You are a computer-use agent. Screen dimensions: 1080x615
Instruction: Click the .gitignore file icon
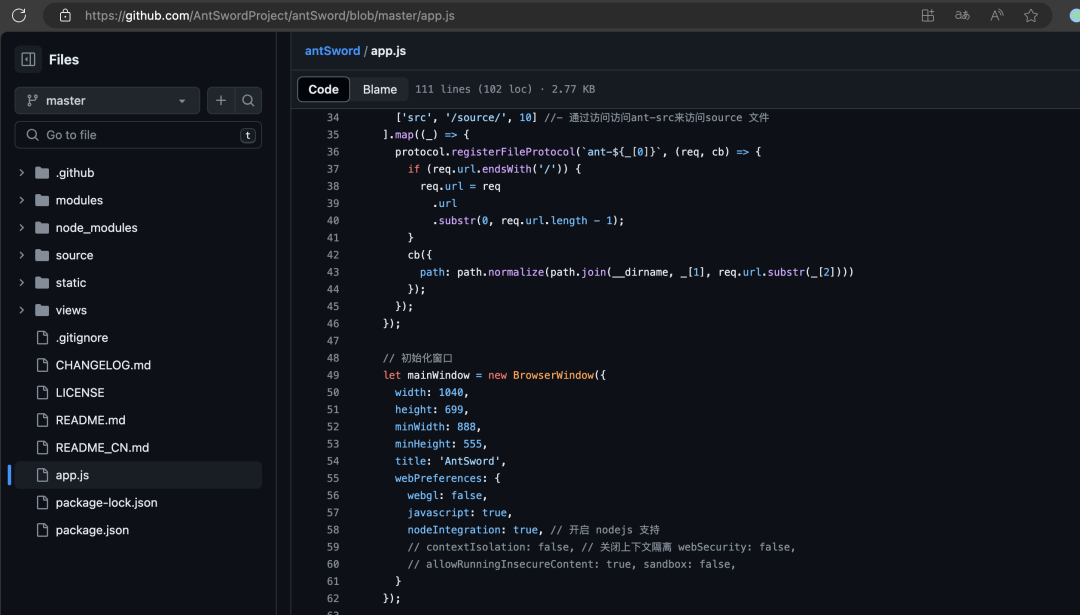click(x=43, y=337)
